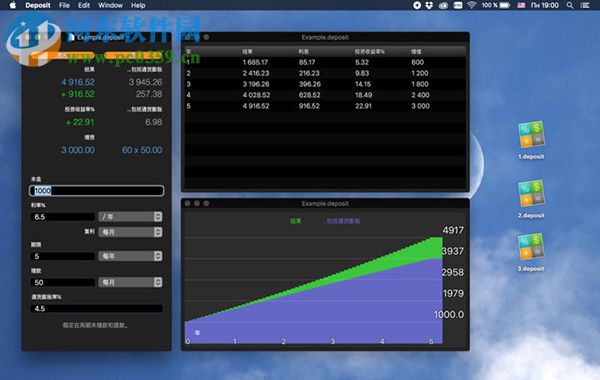Click the keyboard viewer icon in menu bar

(x=458, y=5)
